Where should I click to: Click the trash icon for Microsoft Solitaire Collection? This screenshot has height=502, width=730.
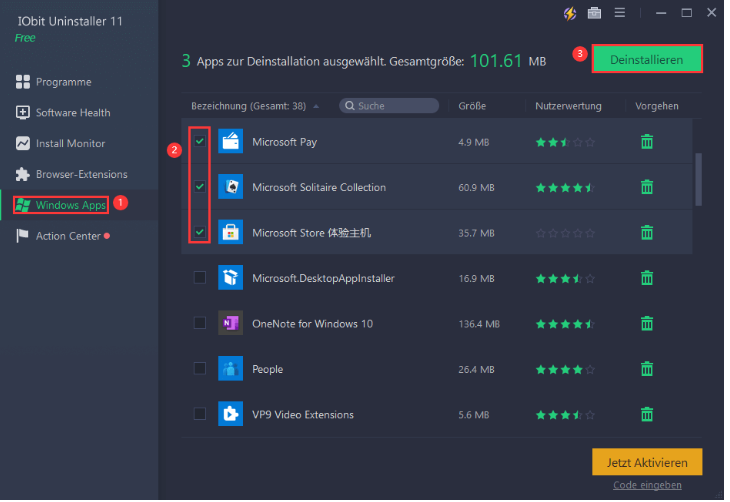click(x=647, y=187)
